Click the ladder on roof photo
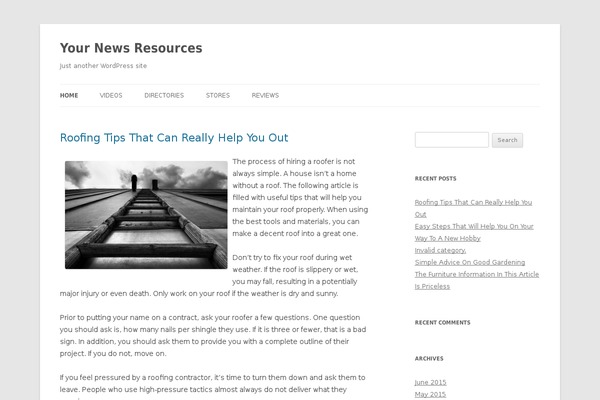 point(146,215)
